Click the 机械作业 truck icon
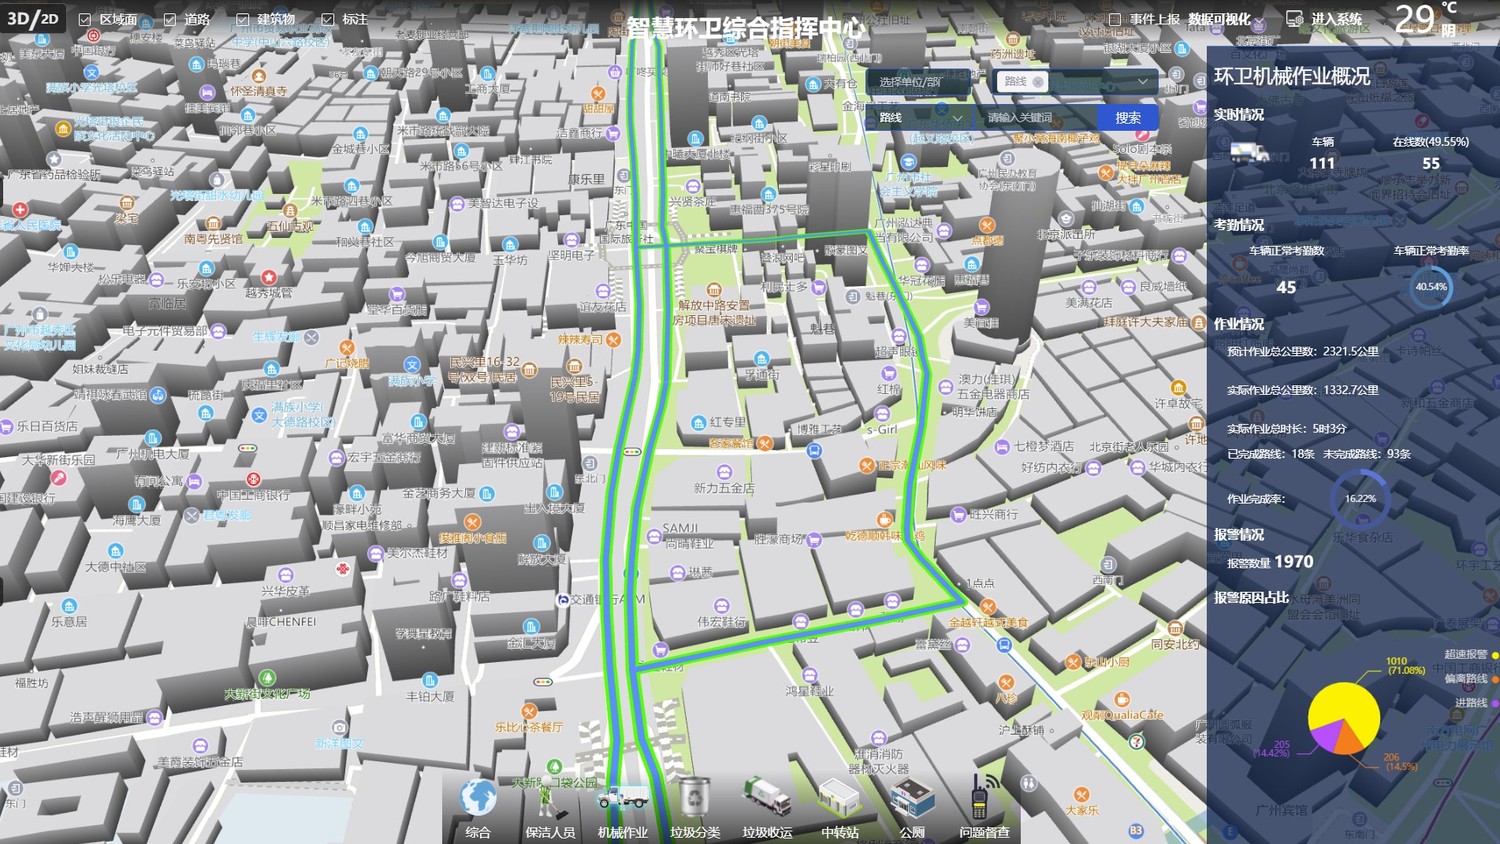This screenshot has height=844, width=1500. (x=622, y=799)
